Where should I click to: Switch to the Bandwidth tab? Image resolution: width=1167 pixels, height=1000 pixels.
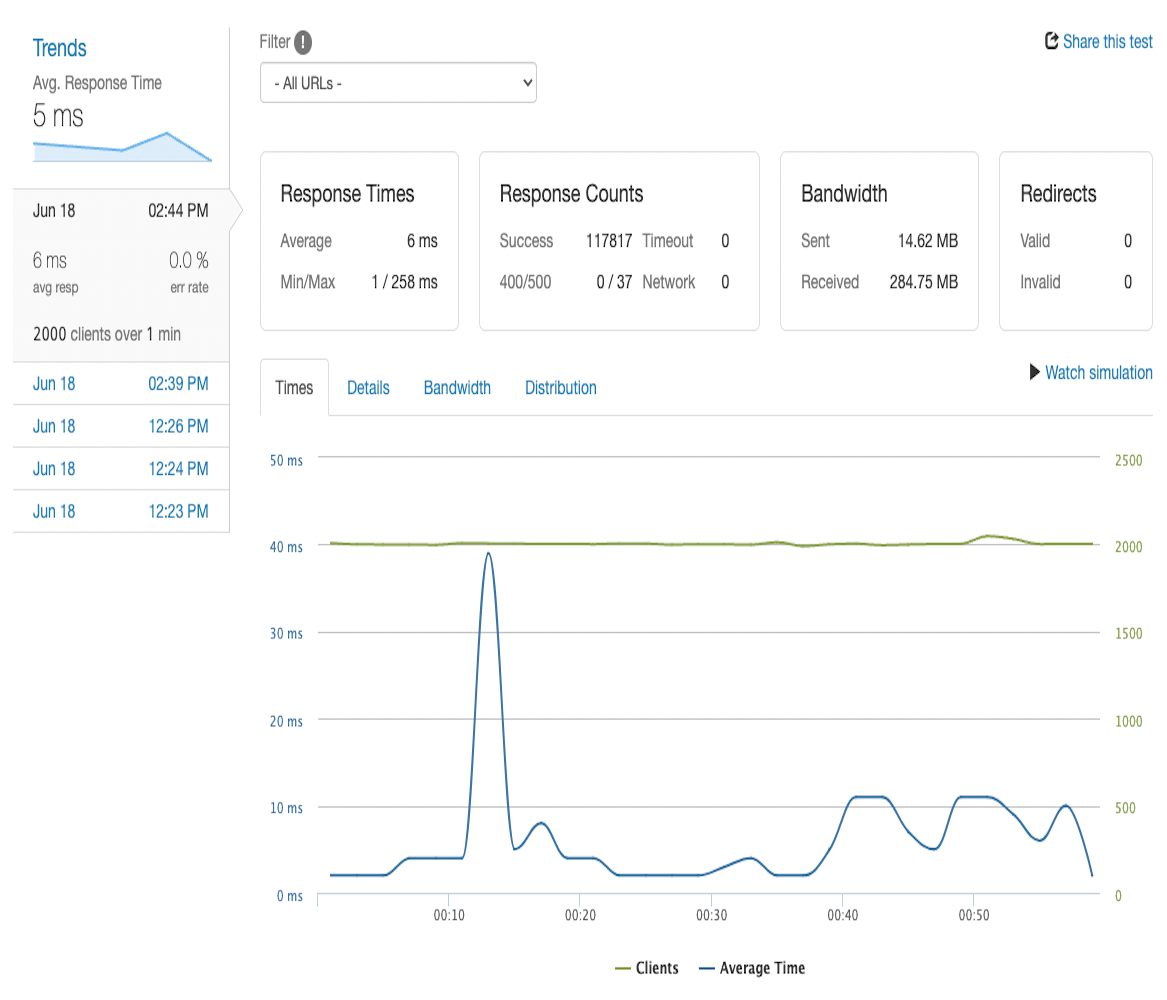(457, 388)
